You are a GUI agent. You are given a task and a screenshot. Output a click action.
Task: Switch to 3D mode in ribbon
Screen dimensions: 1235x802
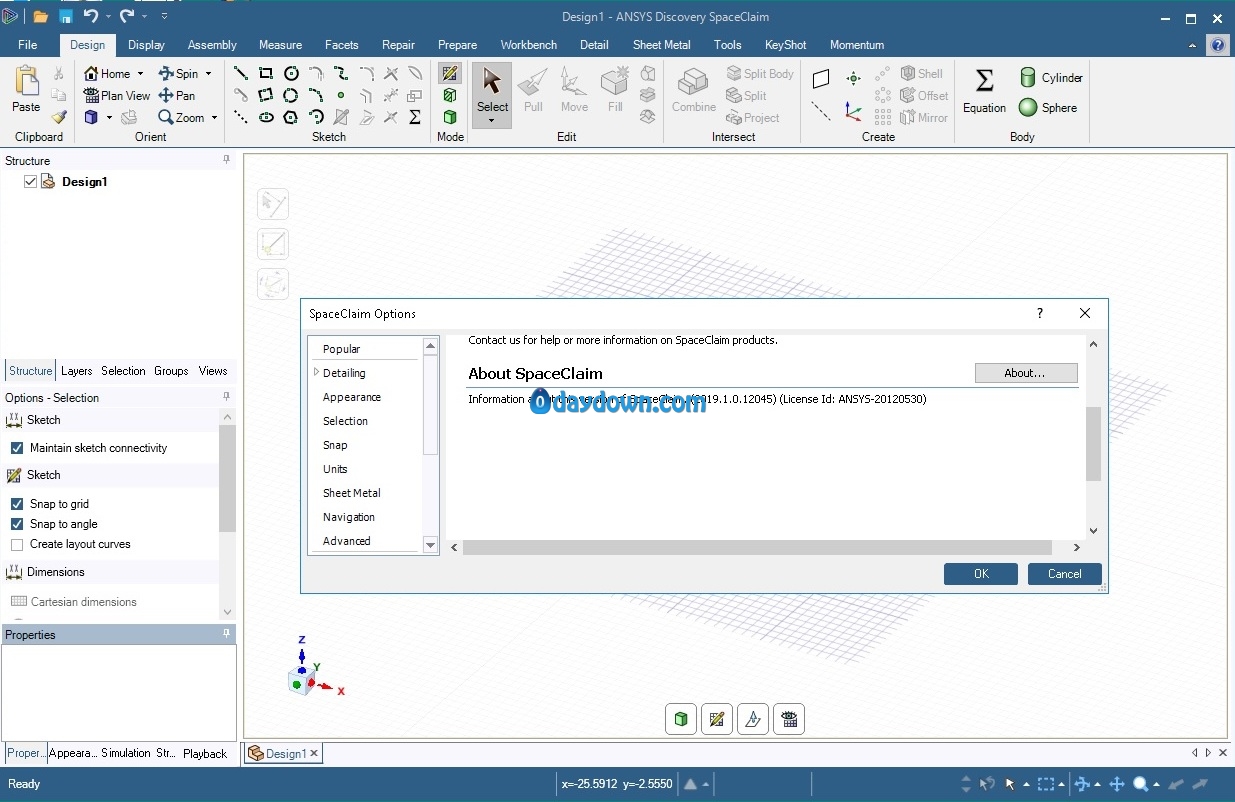point(450,117)
